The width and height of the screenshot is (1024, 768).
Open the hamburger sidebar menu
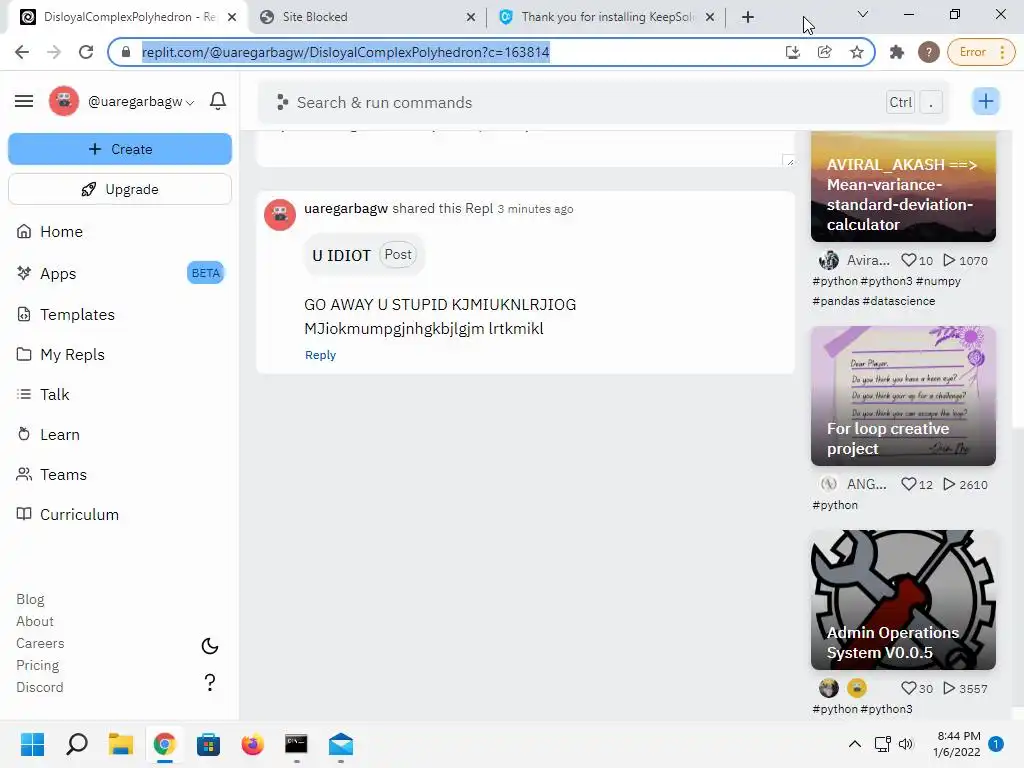click(24, 101)
